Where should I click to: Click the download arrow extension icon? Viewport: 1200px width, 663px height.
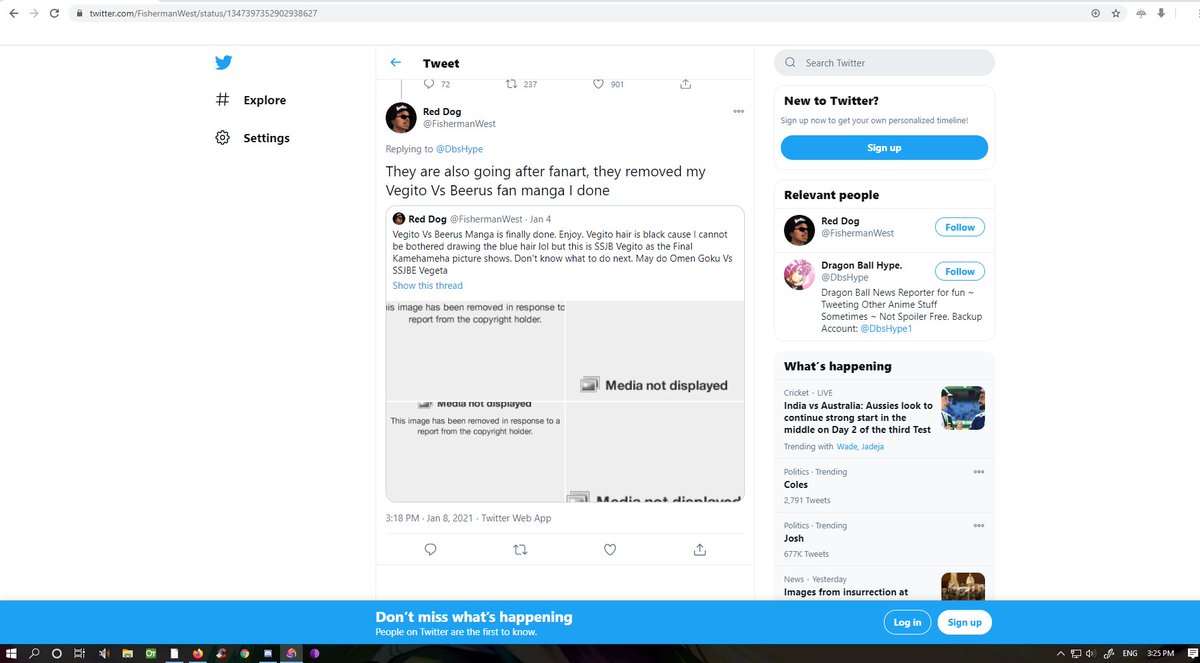tap(1161, 13)
